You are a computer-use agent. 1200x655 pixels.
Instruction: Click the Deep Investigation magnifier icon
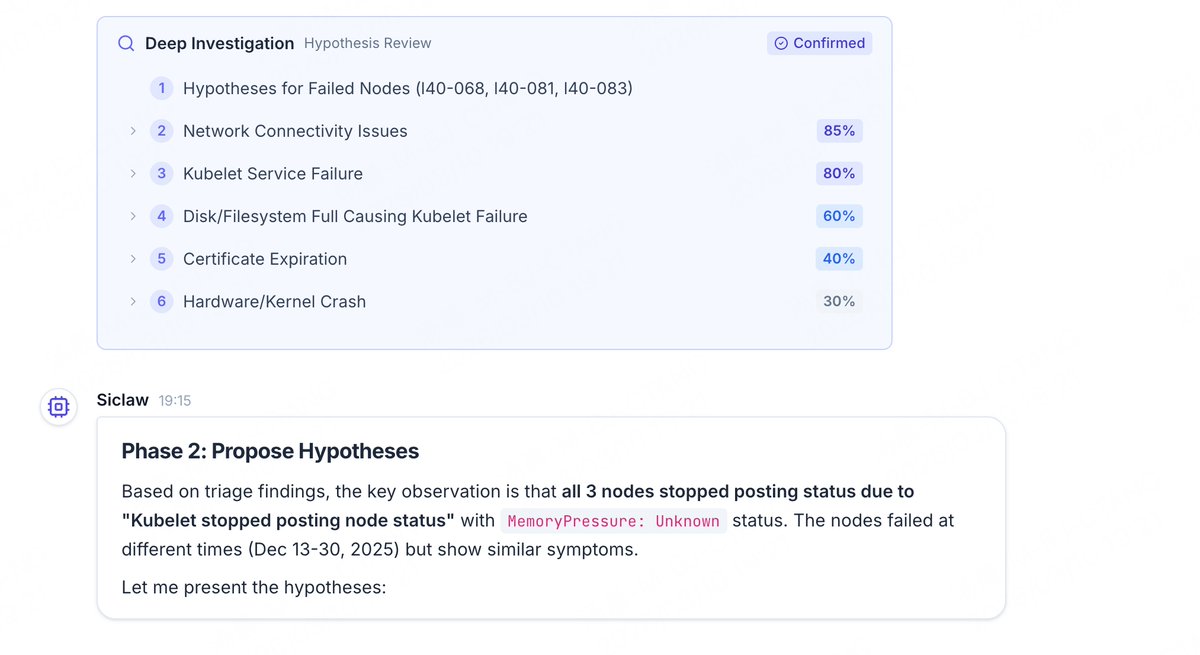coord(126,43)
